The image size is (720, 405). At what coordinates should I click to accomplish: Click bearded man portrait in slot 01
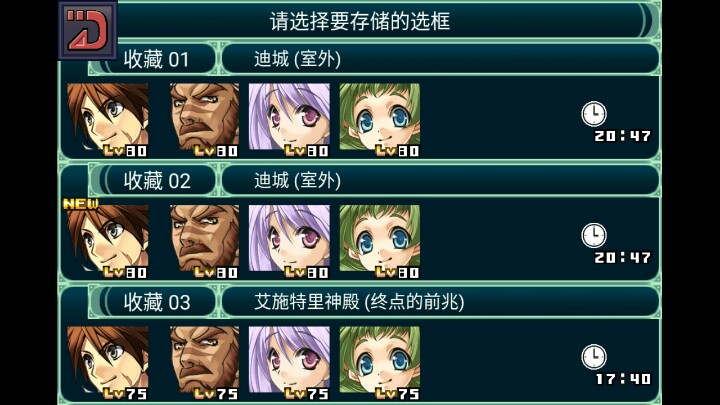pyautogui.click(x=204, y=117)
